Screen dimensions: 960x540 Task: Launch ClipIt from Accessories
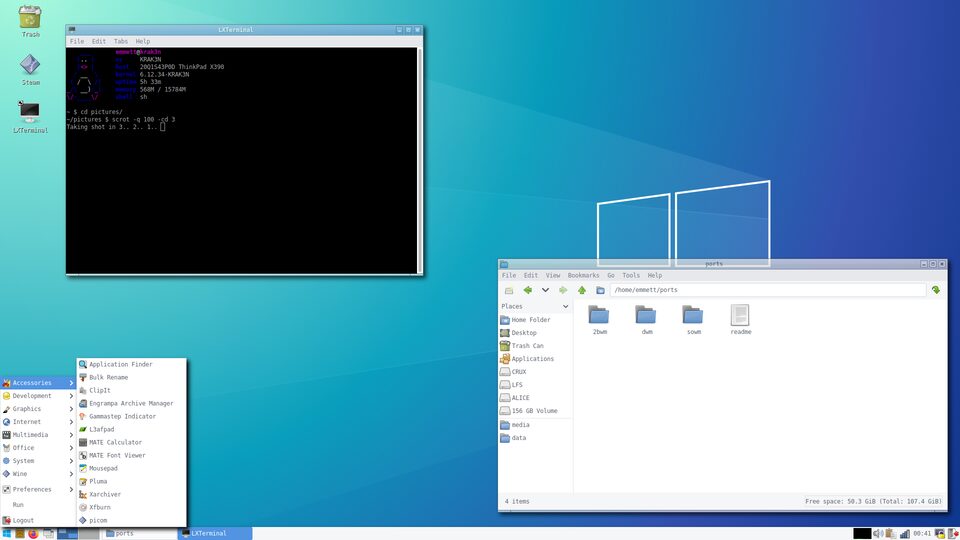(x=131, y=391)
